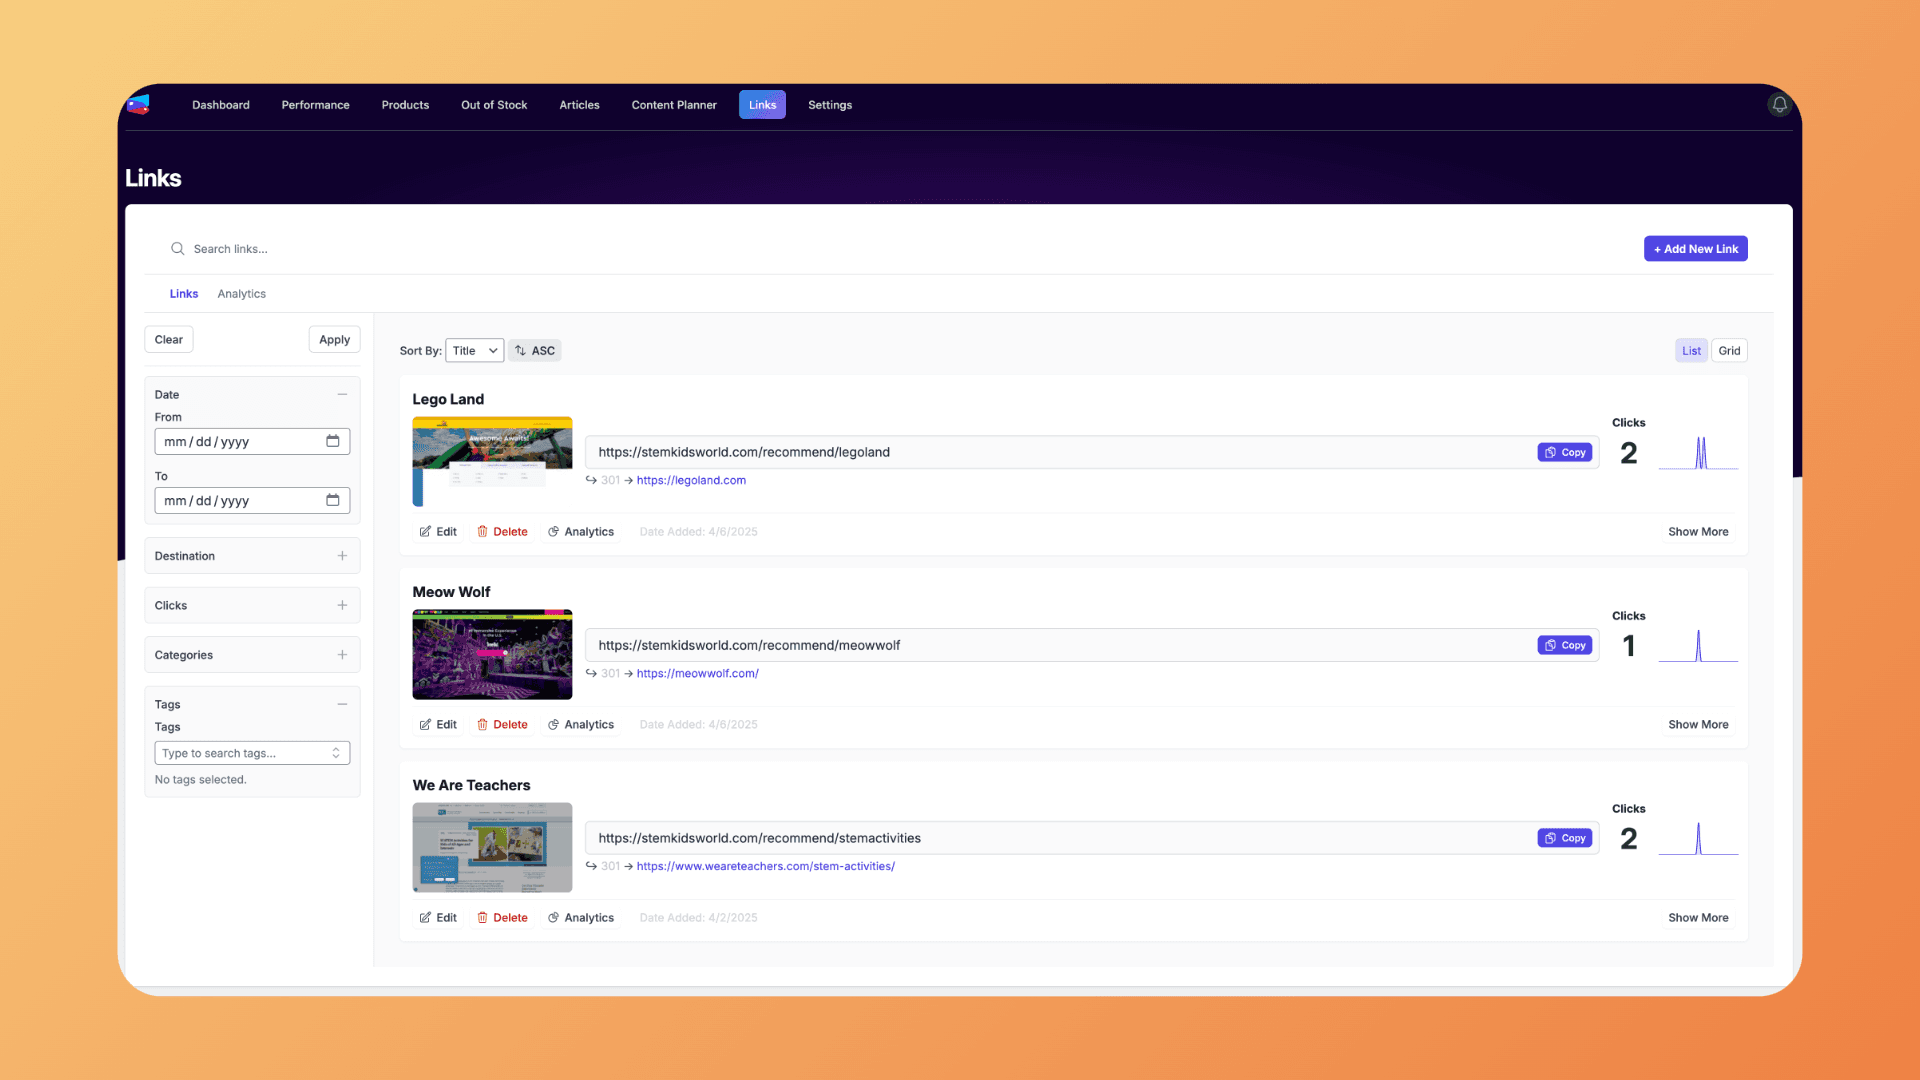
Task: Click the ASC sort direction icon
Action: 521,350
